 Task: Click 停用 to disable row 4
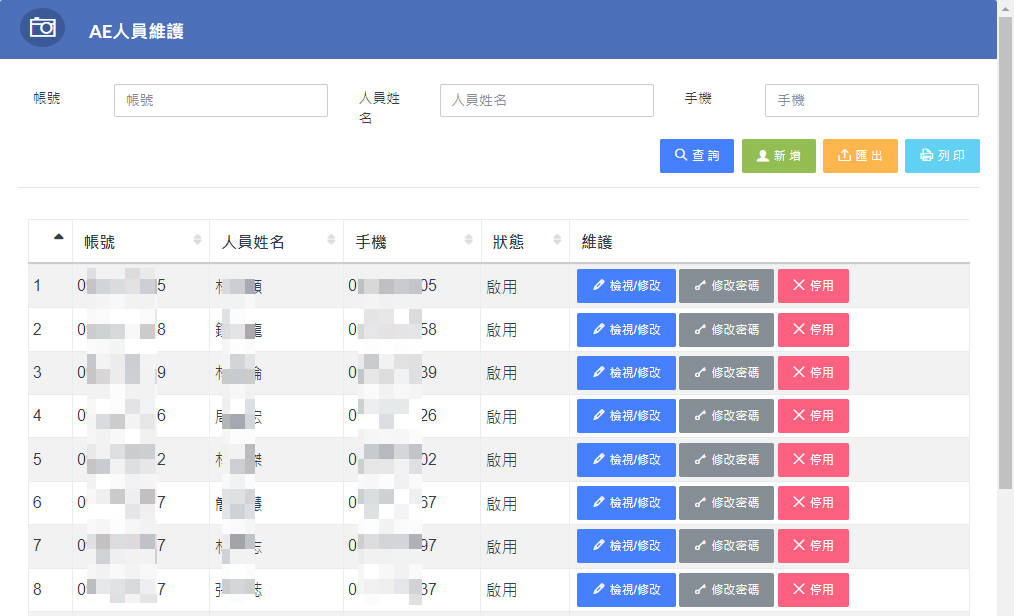[813, 416]
